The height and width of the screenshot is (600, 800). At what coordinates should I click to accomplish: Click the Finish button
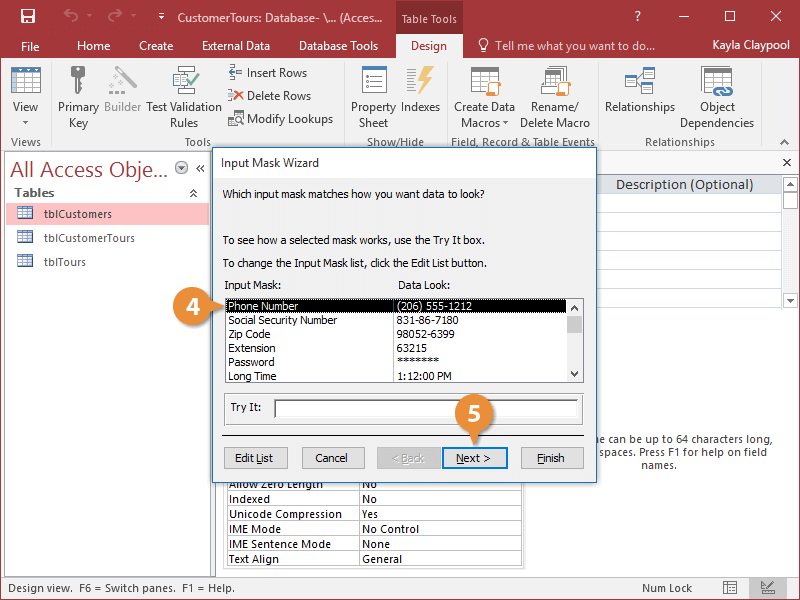552,458
